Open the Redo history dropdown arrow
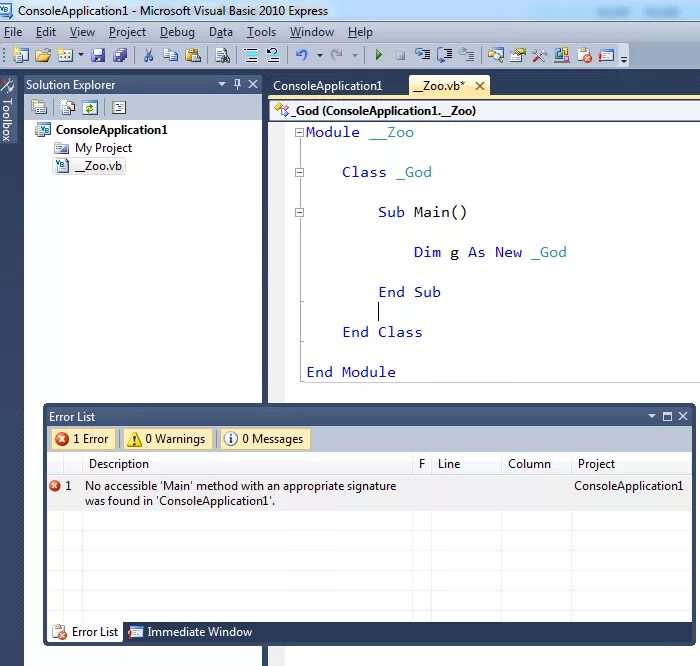 tap(355, 55)
